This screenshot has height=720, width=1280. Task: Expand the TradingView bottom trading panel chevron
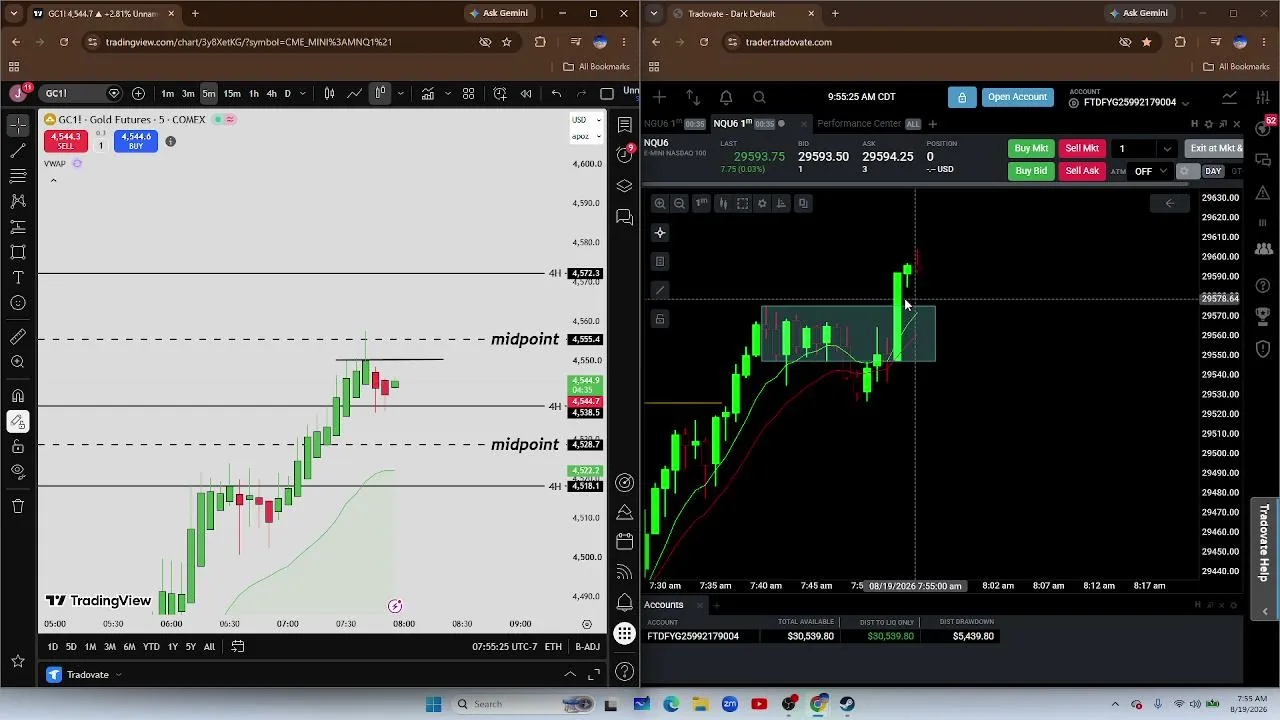[570, 675]
